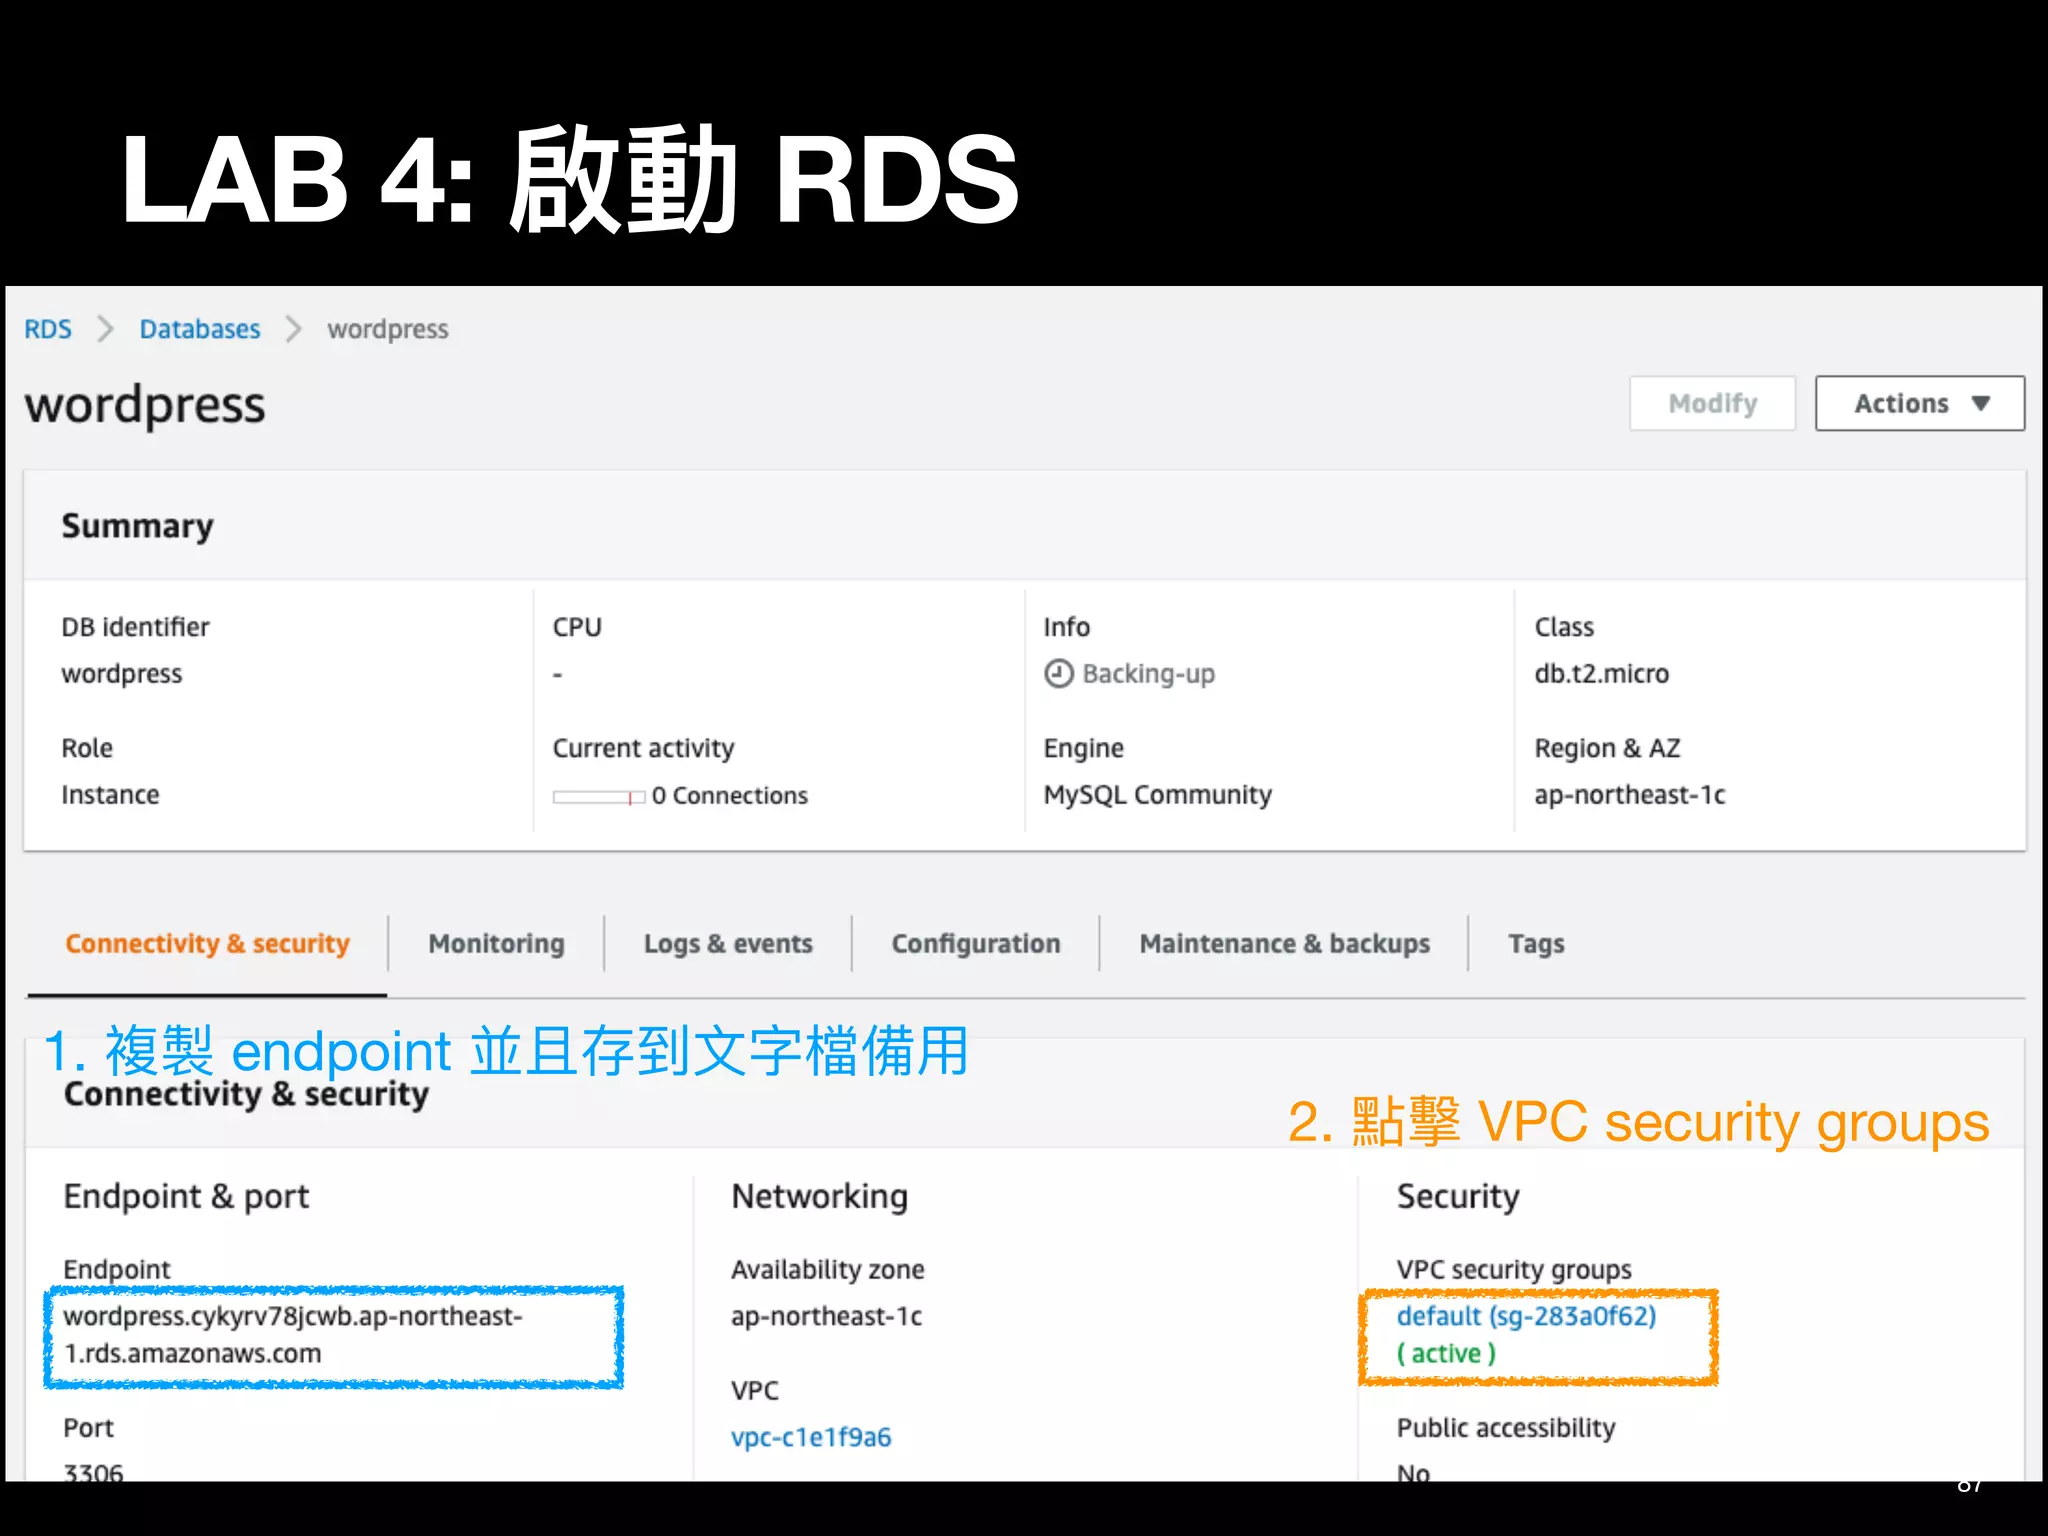Open the vpc-c1e1f9a6 VPC link
This screenshot has height=1536, width=2048.
pyautogui.click(x=811, y=1437)
